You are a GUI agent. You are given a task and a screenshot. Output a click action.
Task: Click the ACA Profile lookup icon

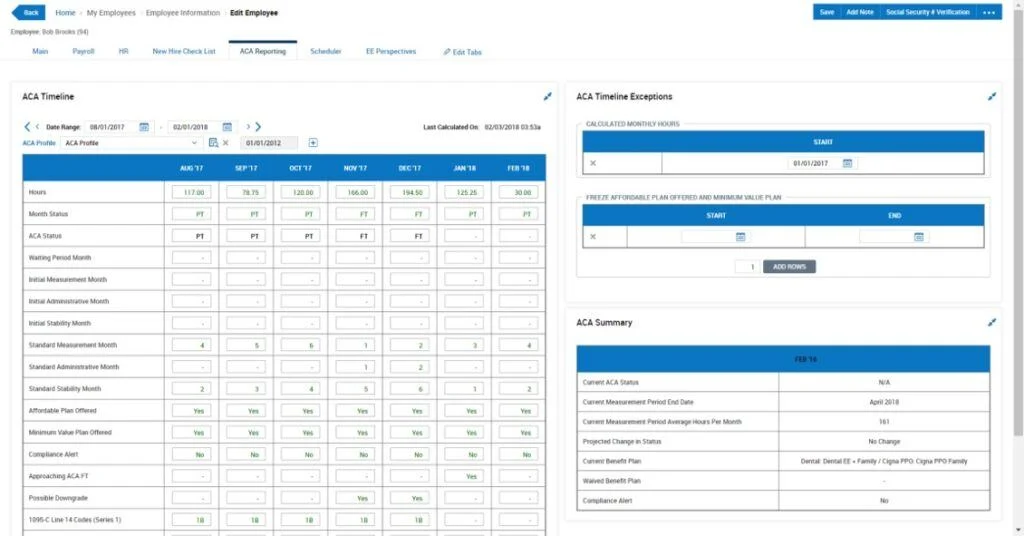[212, 143]
